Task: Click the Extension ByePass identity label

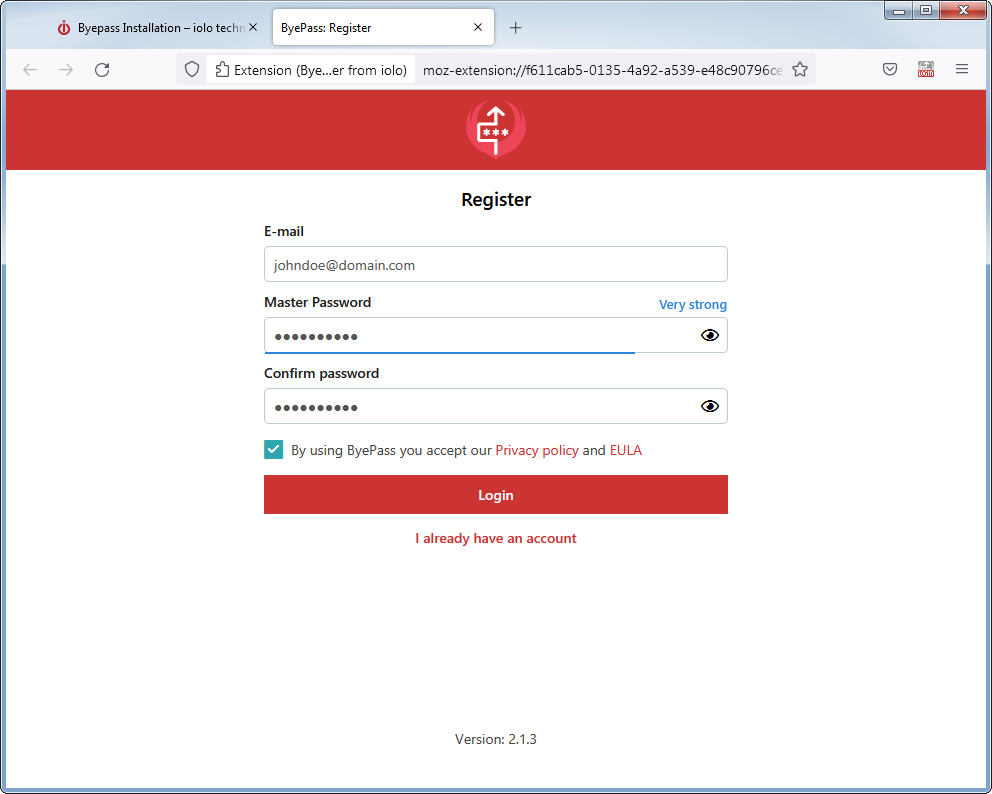Action: pyautogui.click(x=311, y=70)
